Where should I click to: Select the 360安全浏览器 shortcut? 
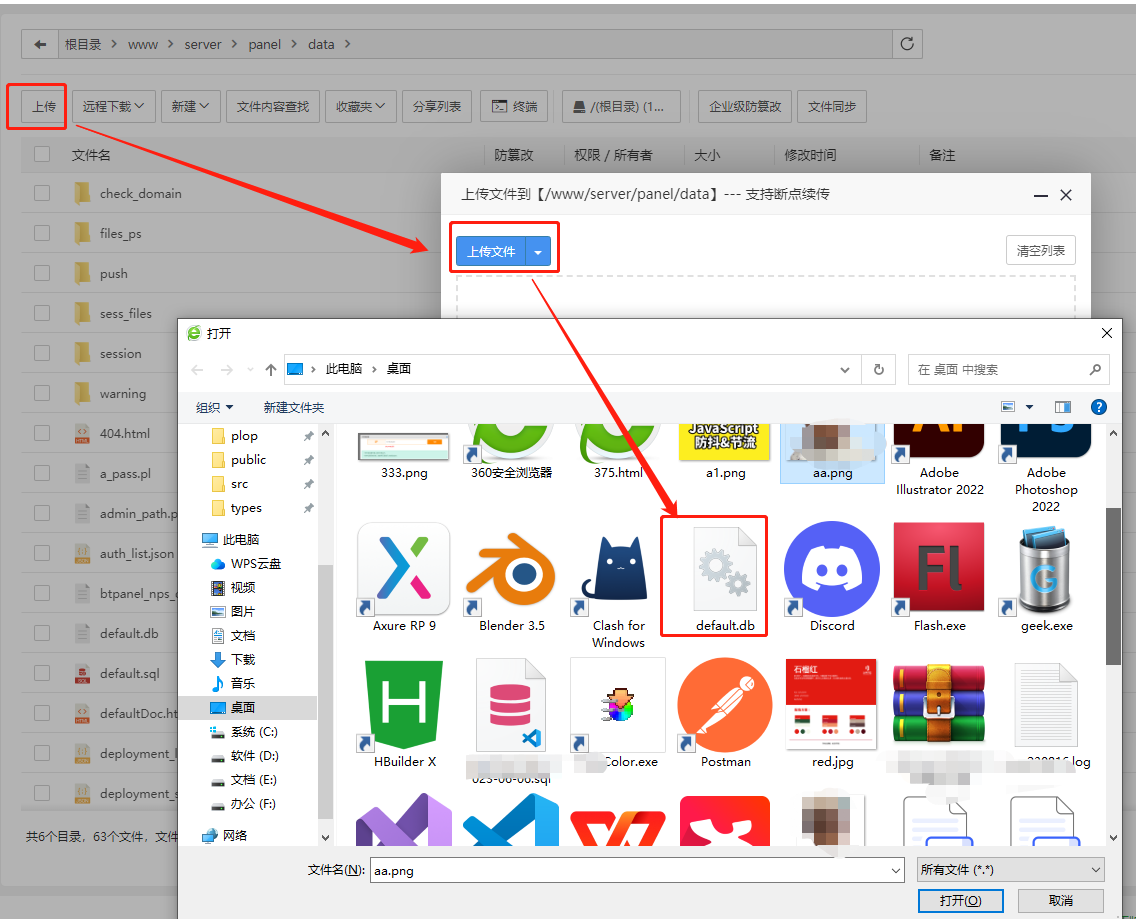point(511,453)
